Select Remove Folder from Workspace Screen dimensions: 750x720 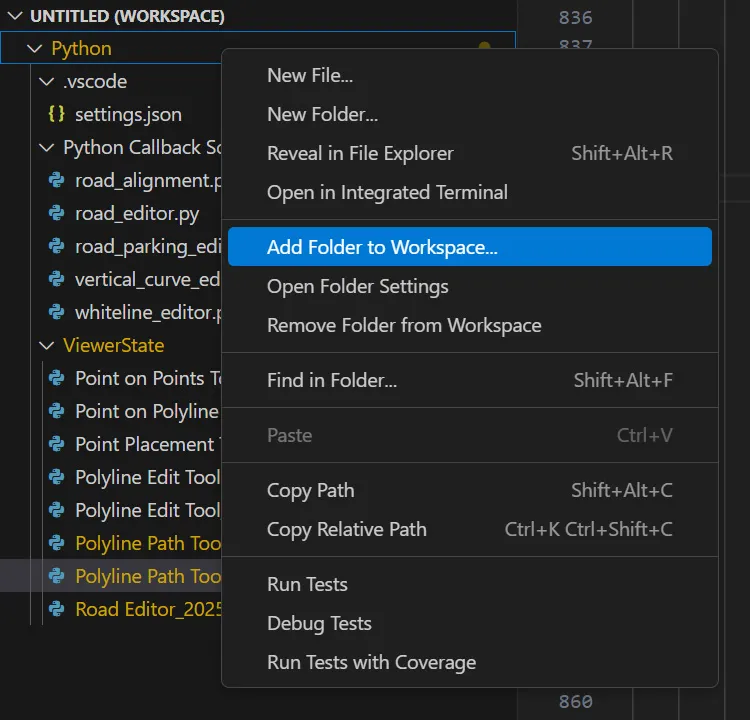pyautogui.click(x=470, y=325)
